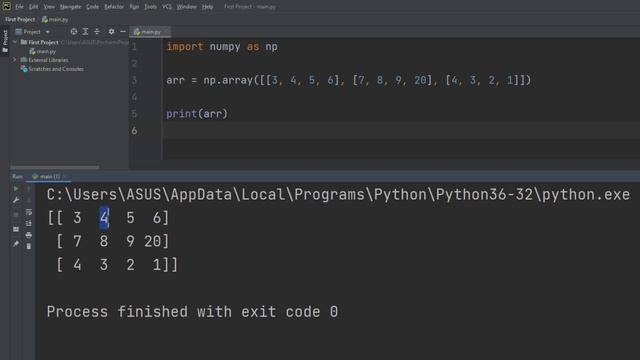Click line number 1 in editor gutter

(x=134, y=47)
